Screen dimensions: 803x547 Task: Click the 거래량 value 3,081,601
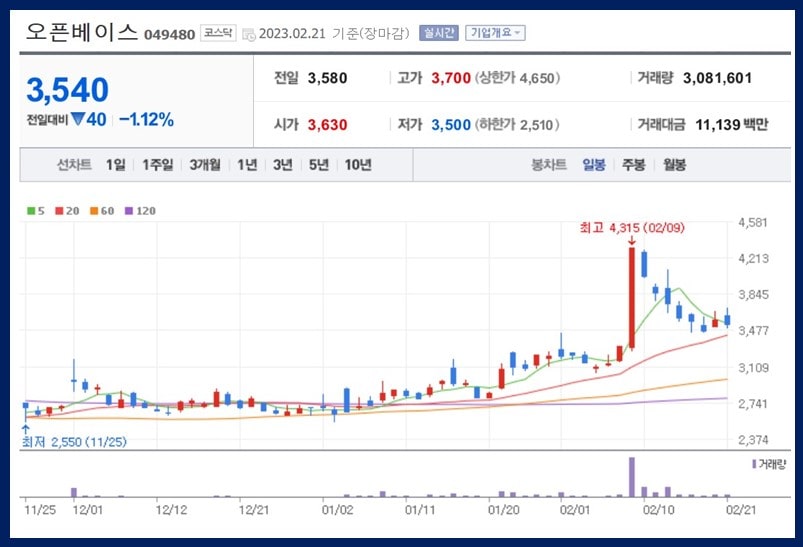pos(717,78)
